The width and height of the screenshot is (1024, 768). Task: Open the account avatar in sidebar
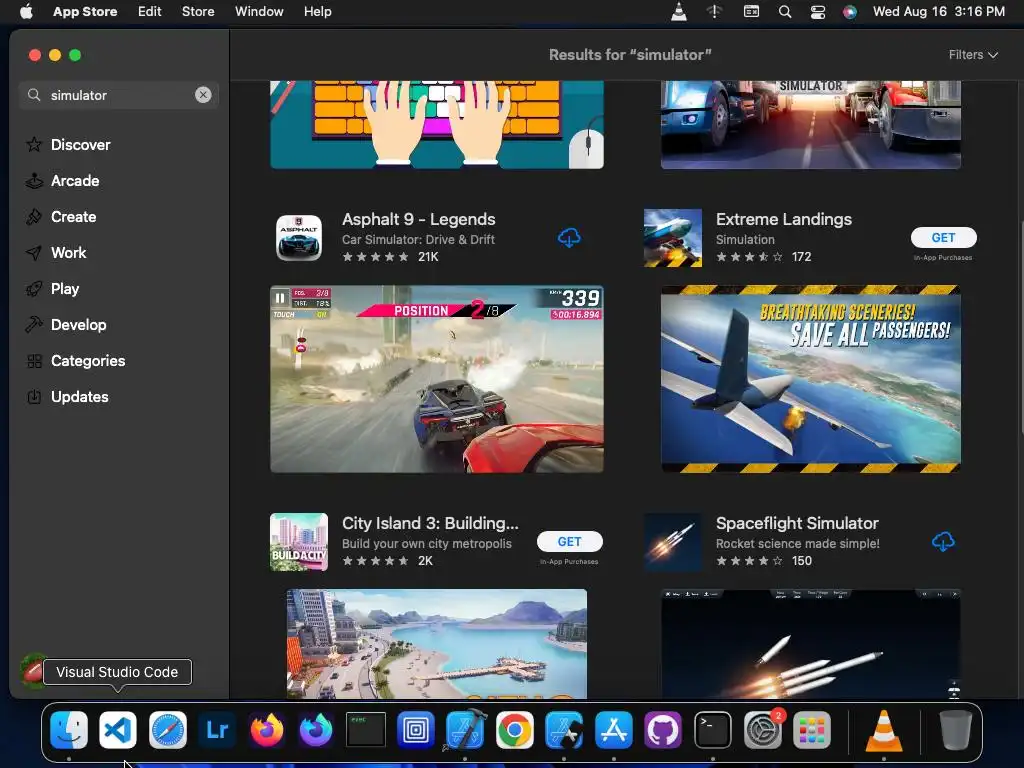(31, 671)
